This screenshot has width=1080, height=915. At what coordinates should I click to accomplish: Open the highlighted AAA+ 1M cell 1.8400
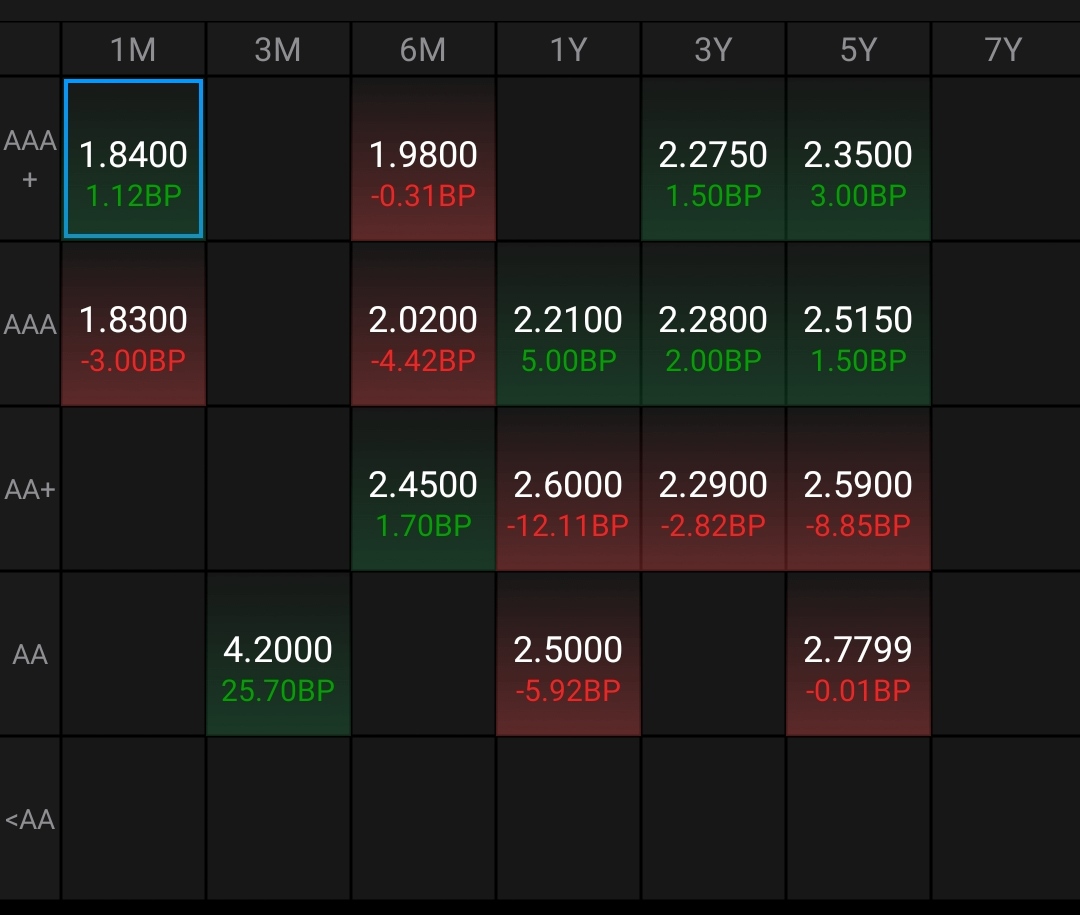pos(133,160)
